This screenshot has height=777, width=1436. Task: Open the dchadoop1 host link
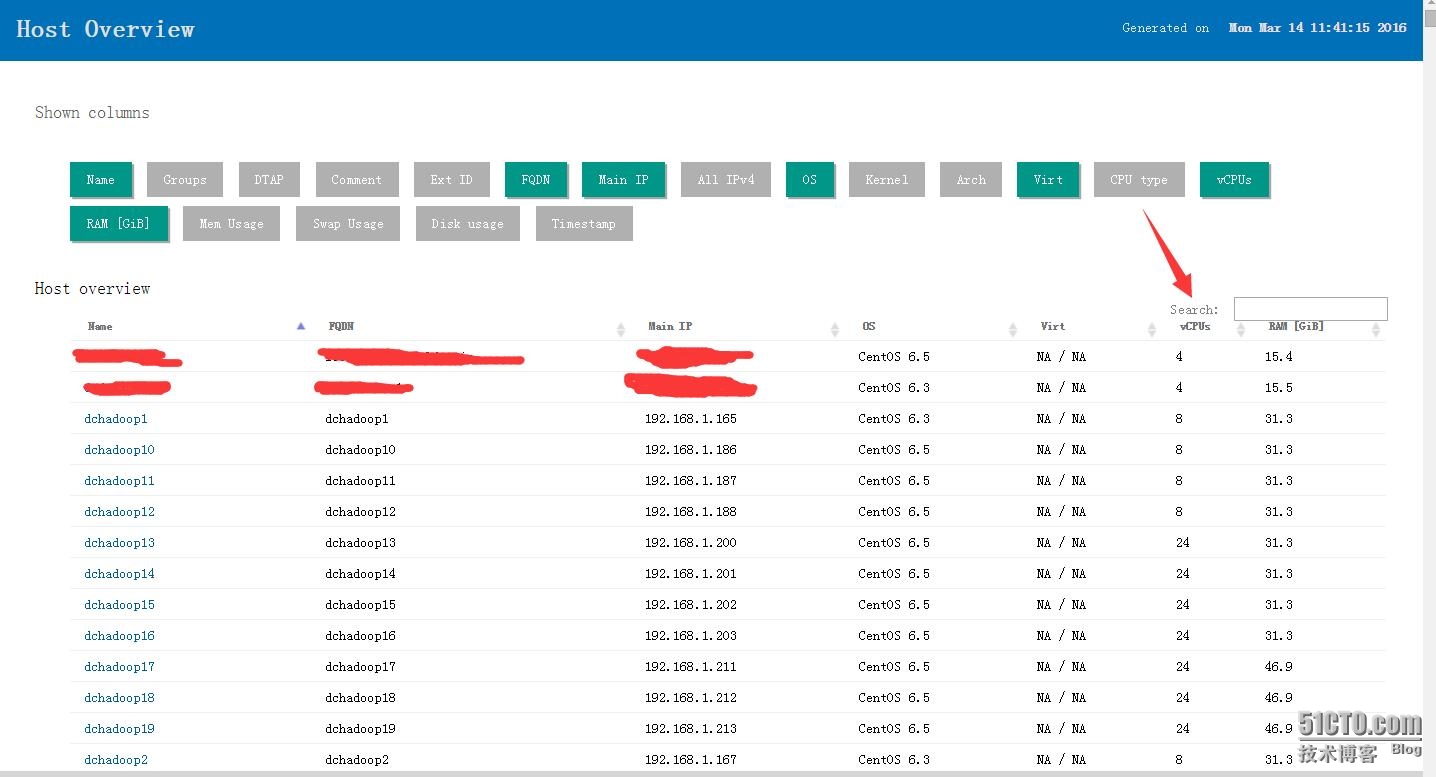point(116,418)
